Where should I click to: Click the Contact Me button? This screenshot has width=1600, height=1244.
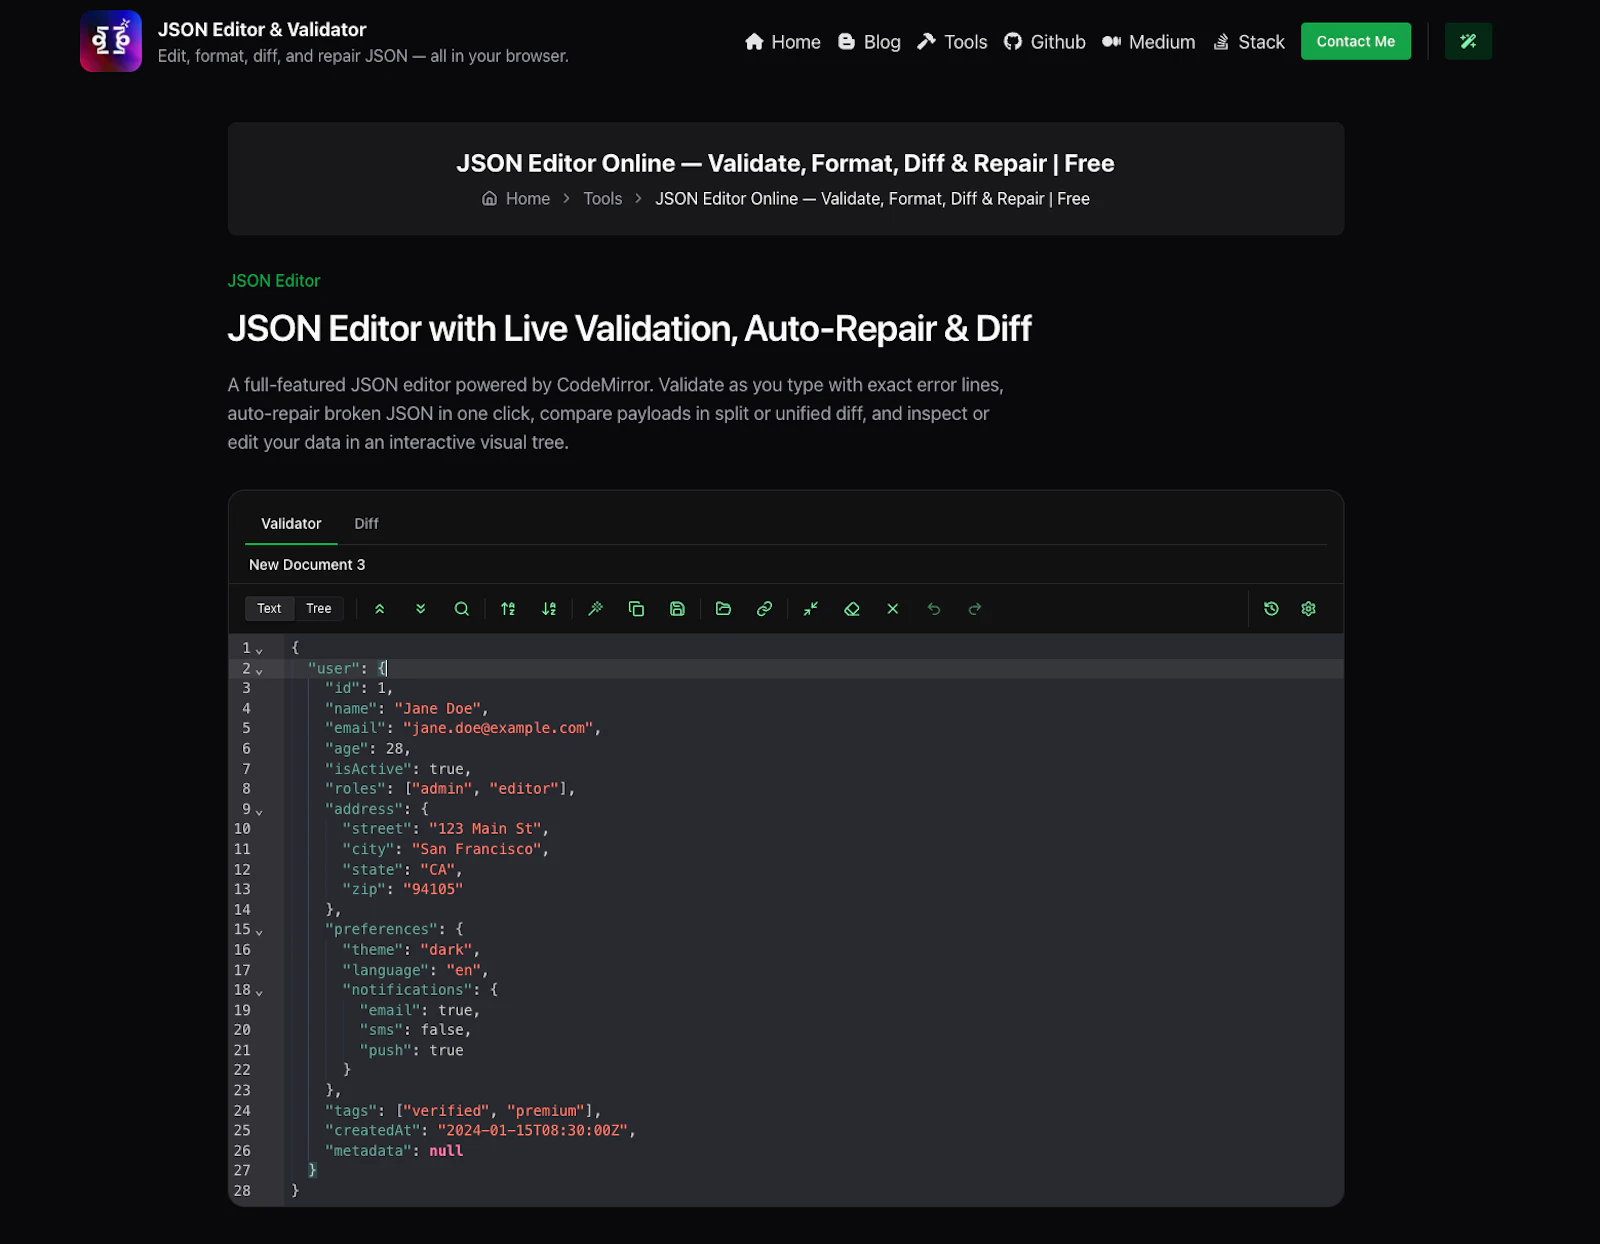(x=1355, y=41)
